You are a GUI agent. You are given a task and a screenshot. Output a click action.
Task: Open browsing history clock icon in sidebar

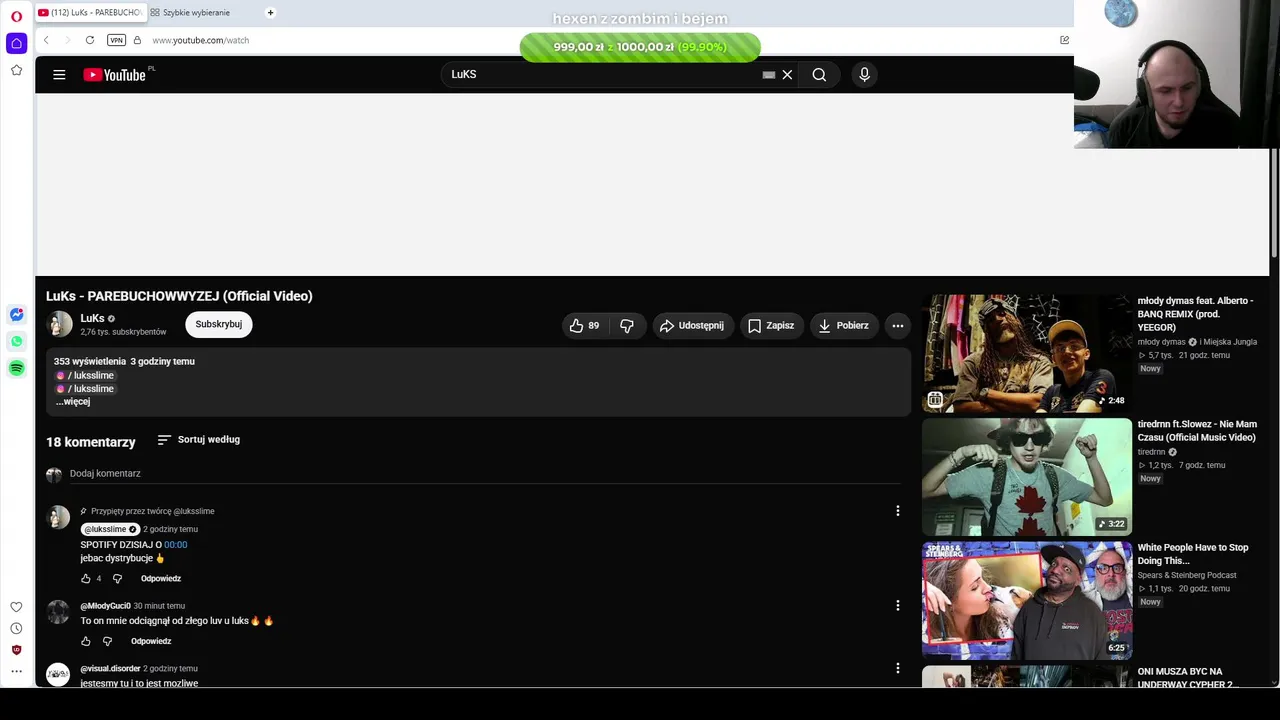point(16,628)
